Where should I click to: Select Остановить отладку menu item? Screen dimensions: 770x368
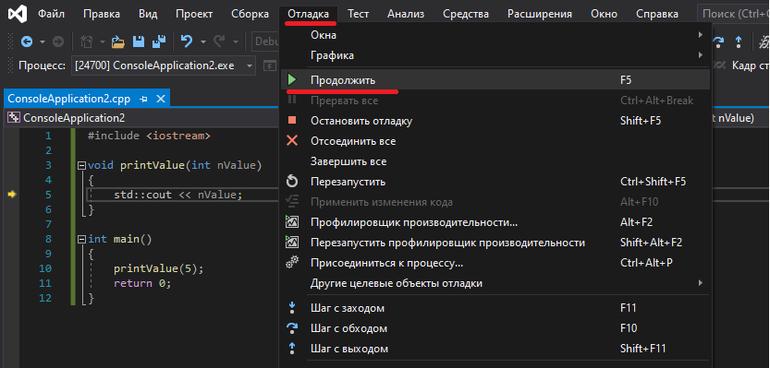(x=495, y=121)
